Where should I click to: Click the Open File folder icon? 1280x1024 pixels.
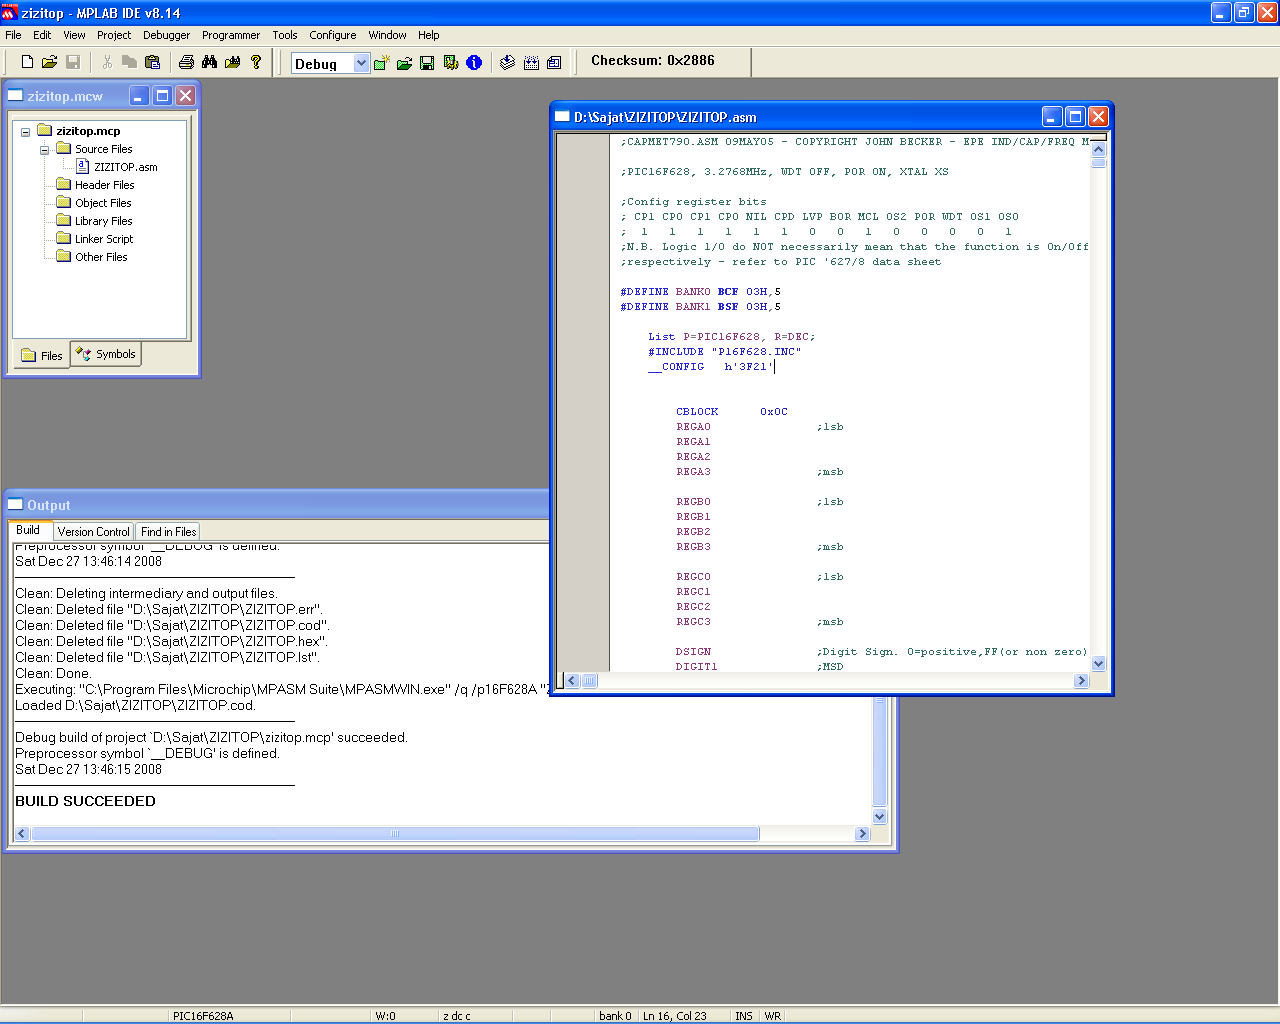tap(49, 62)
